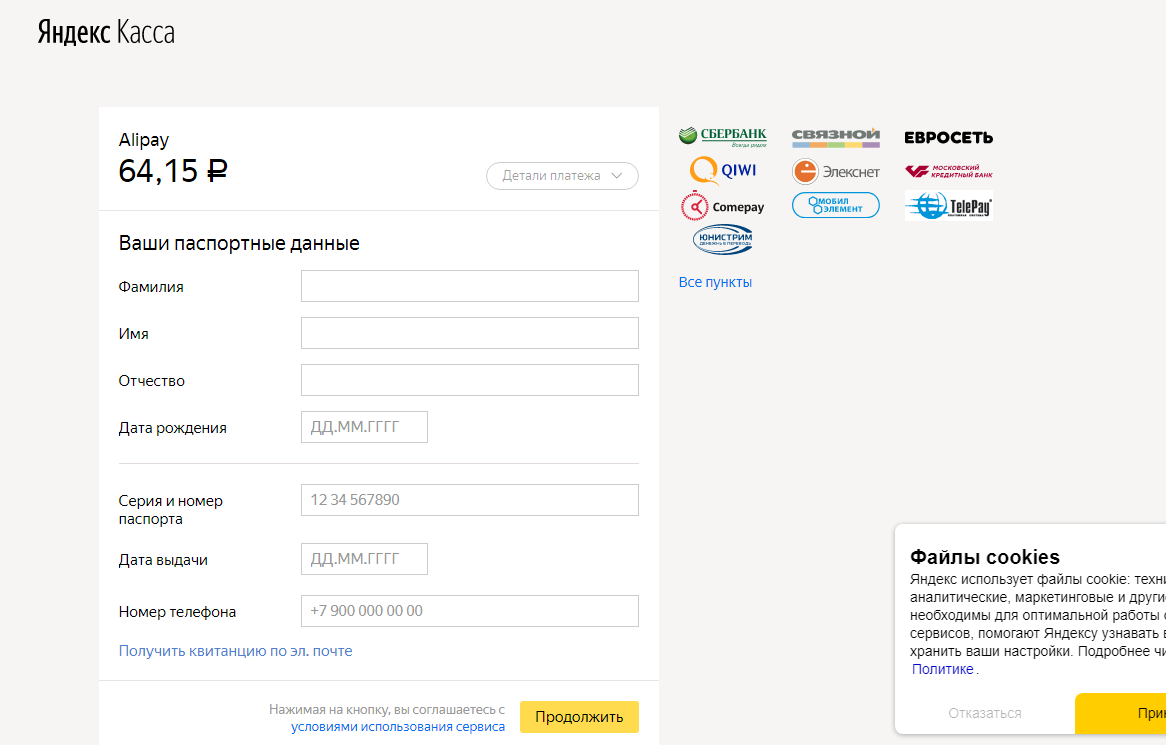The width and height of the screenshot is (1166, 745).
Task: Open условиями использования сервиса link
Action: pos(398,727)
